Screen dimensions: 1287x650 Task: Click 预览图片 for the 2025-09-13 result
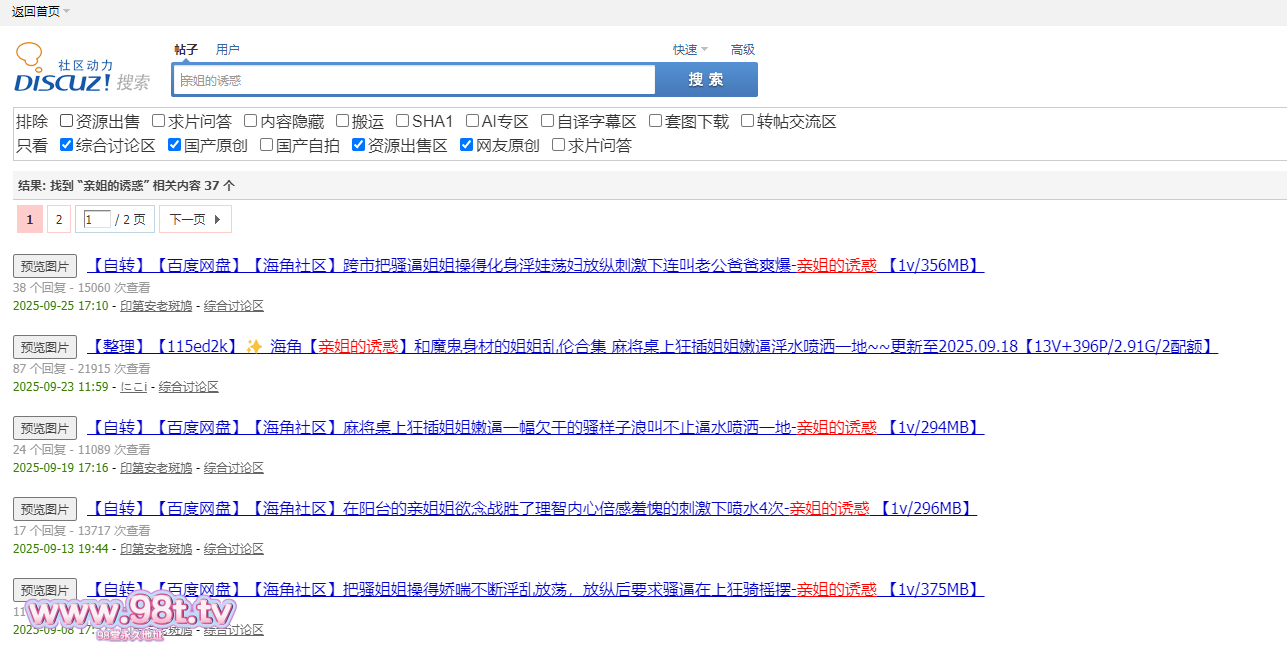[x=45, y=509]
